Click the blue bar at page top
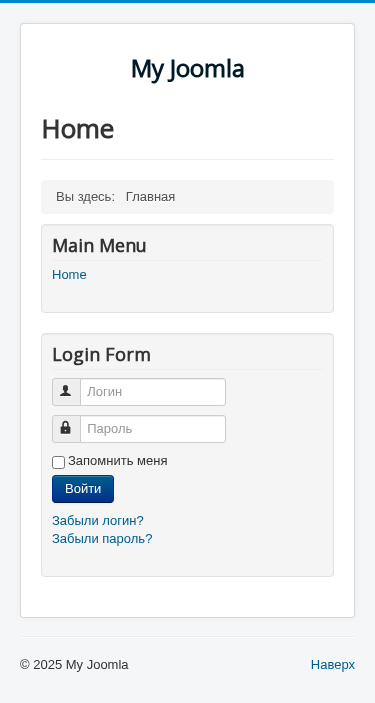 tap(188, 1)
